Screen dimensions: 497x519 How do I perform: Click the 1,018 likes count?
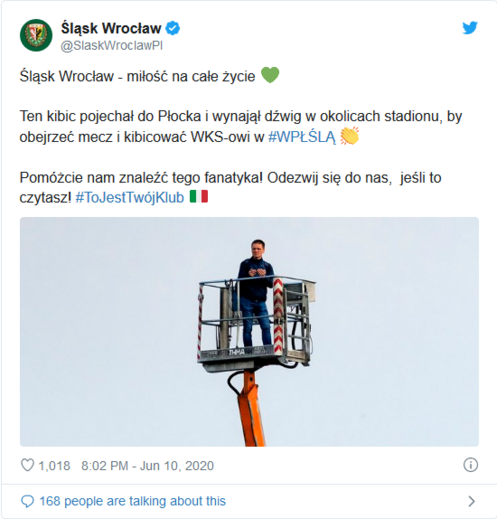54,466
